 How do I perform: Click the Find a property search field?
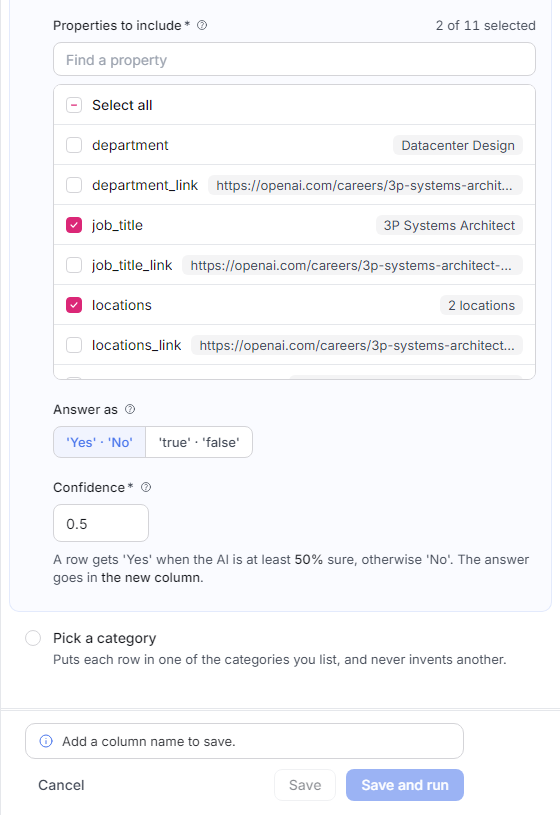294,60
